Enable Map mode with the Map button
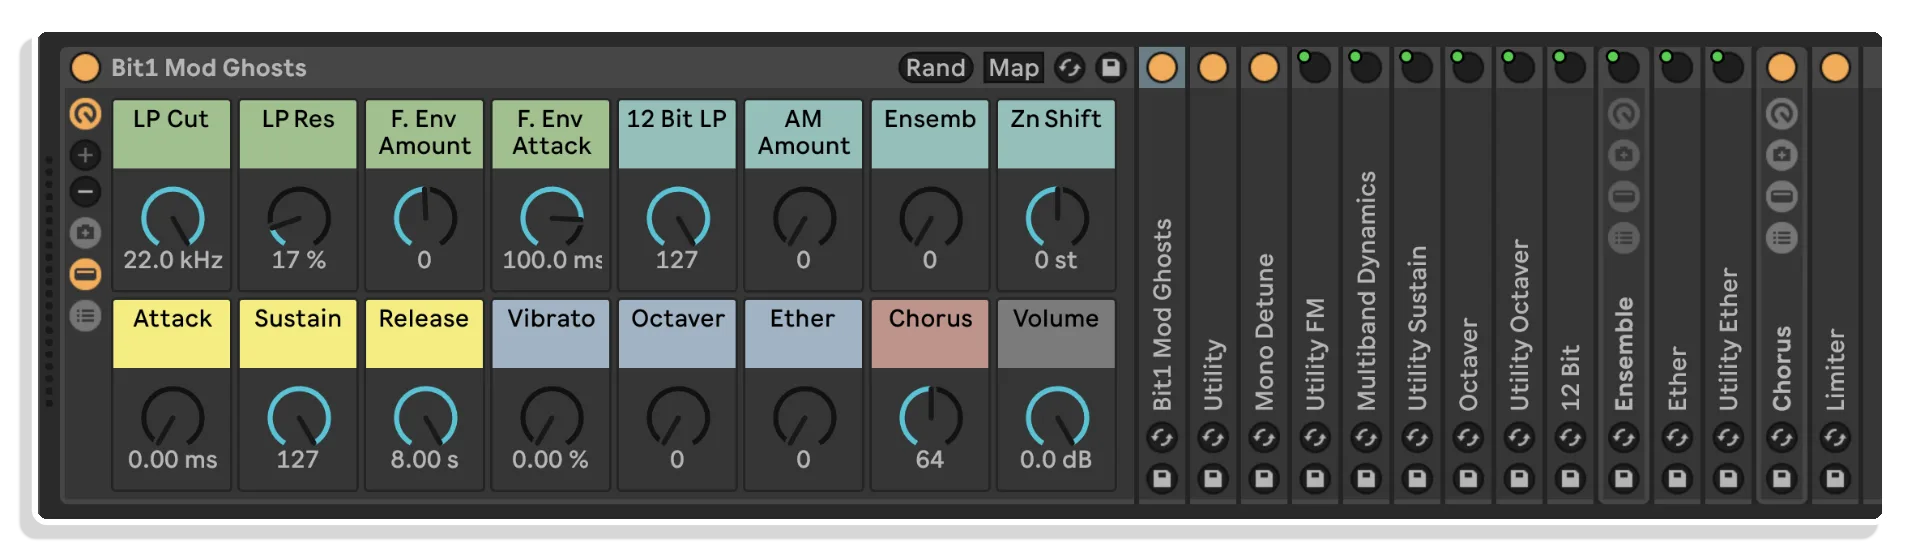The width and height of the screenshot is (1920, 551). click(x=1013, y=68)
